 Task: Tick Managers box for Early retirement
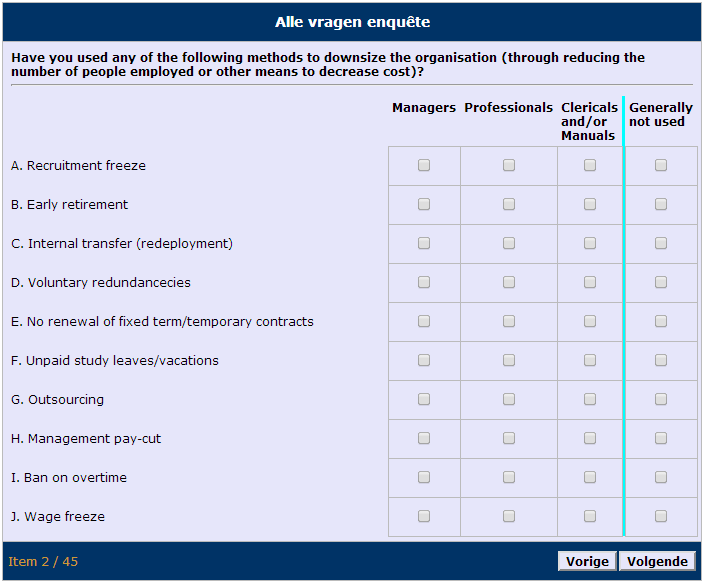pyautogui.click(x=424, y=205)
